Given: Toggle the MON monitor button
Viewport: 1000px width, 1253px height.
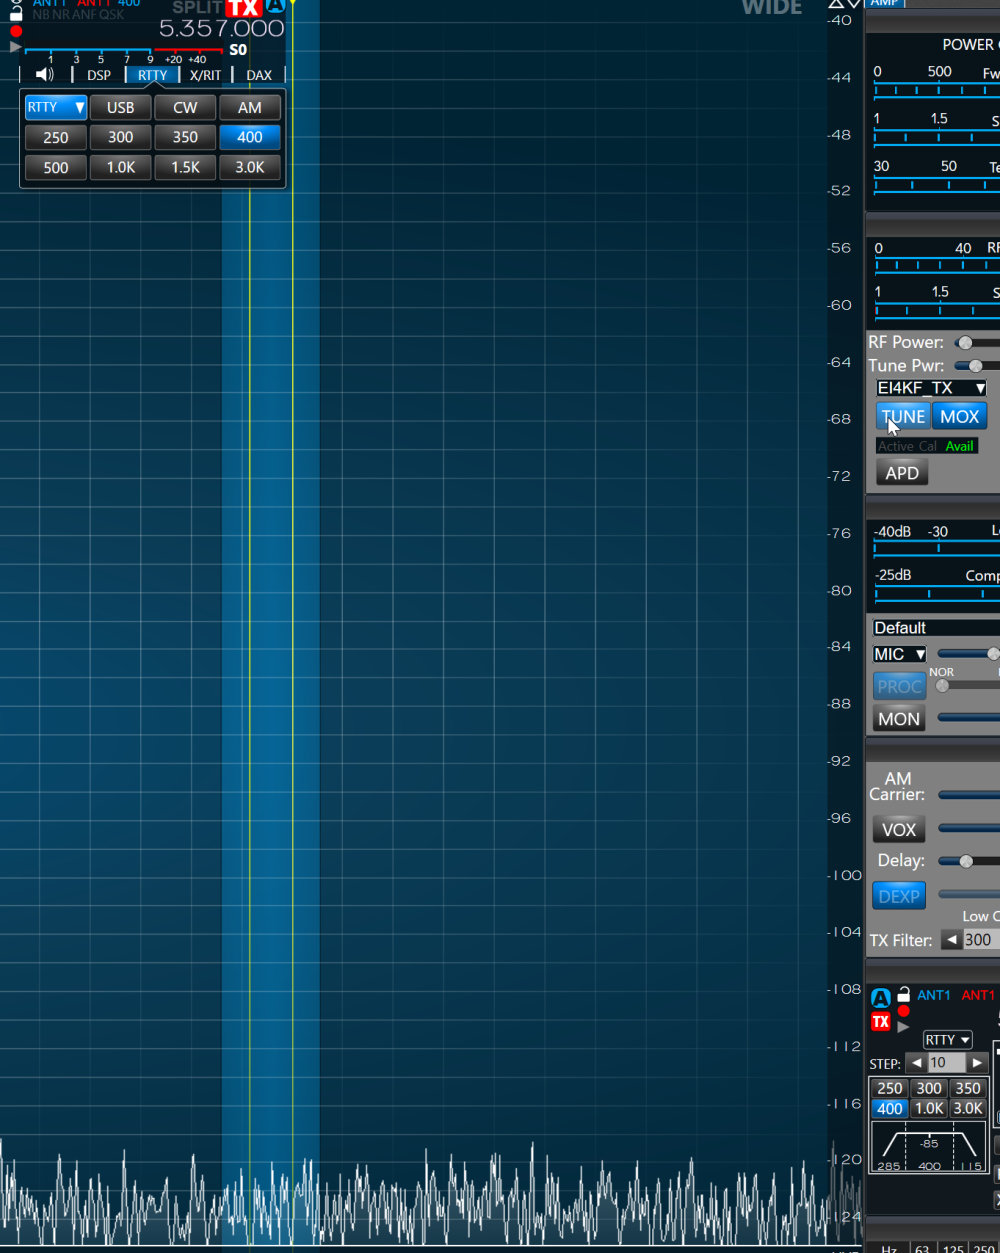Looking at the screenshot, I should tap(899, 718).
